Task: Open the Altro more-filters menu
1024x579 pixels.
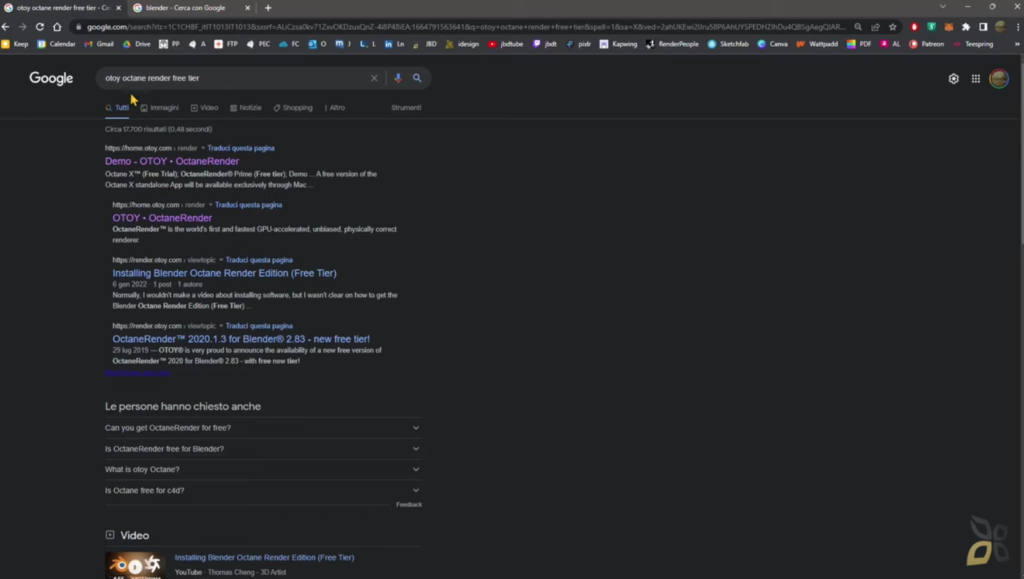Action: click(334, 108)
